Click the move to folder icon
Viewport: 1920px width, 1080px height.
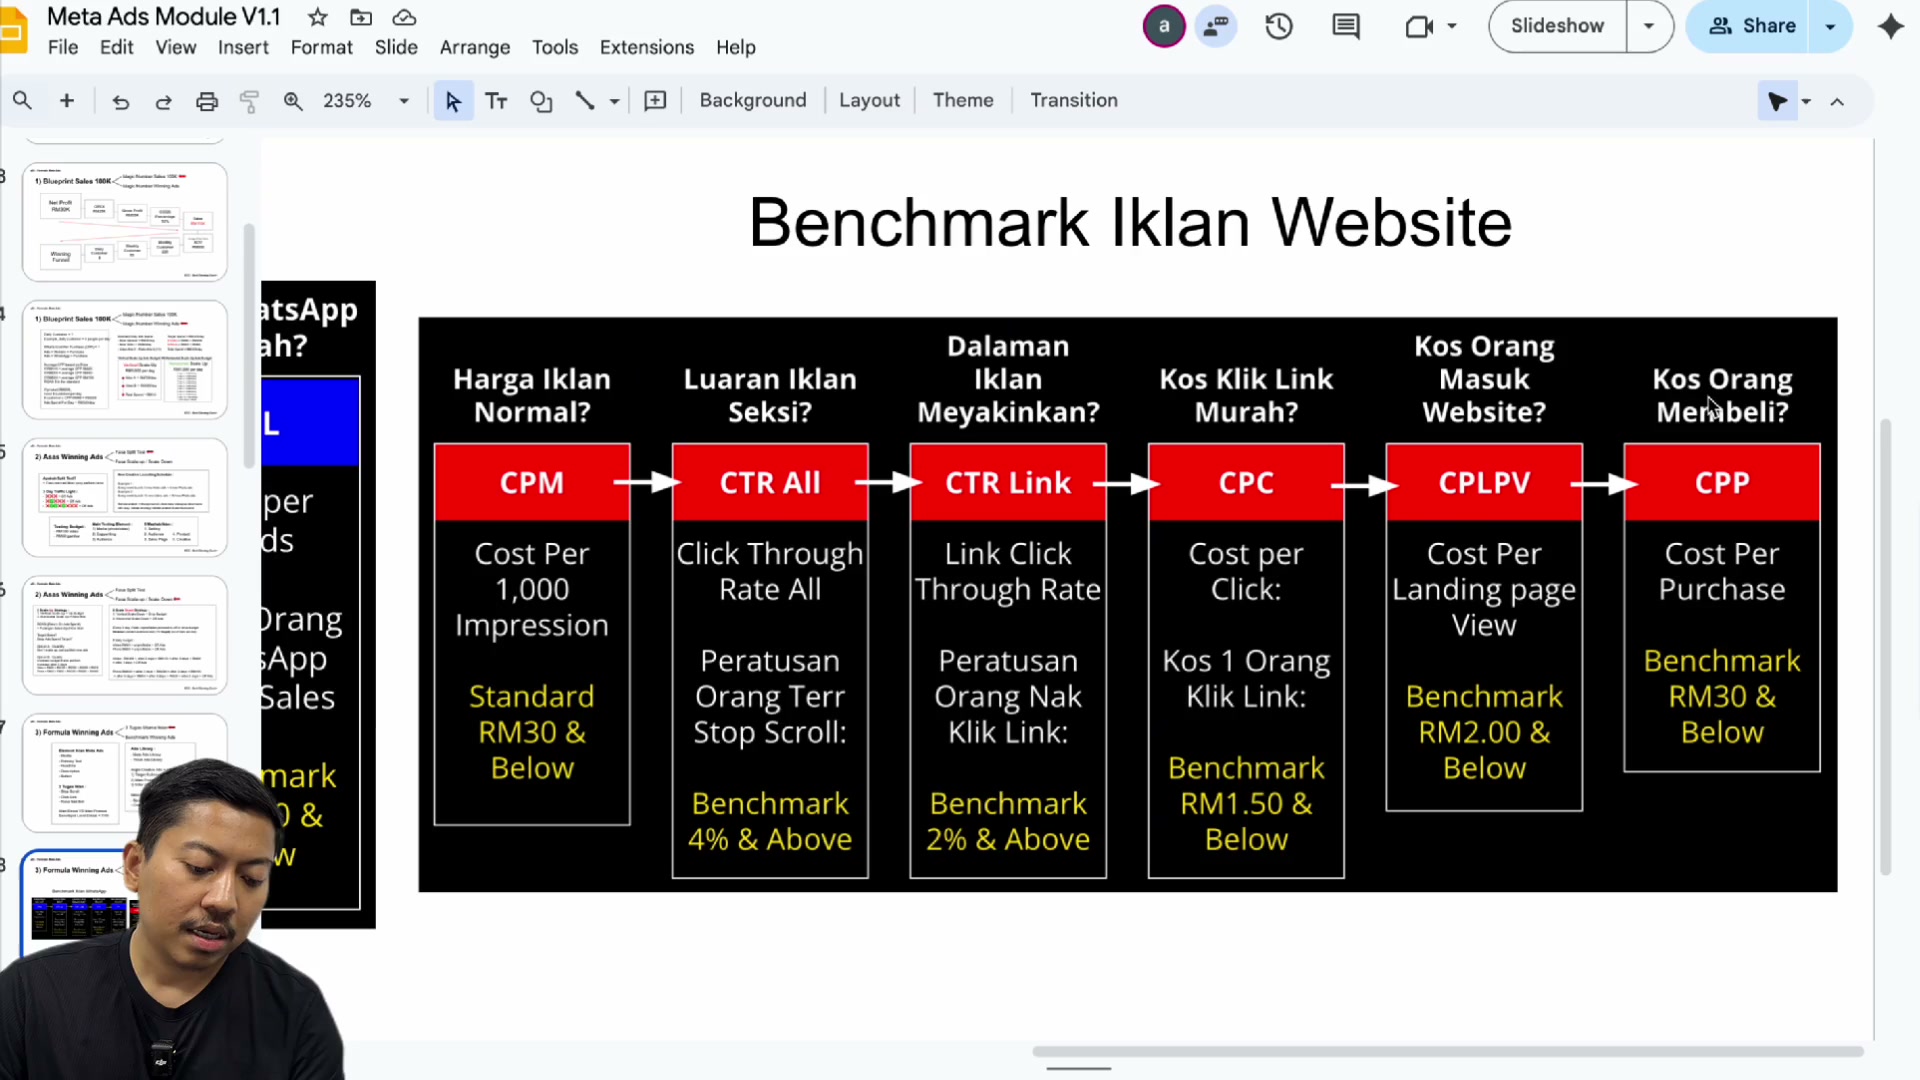tap(361, 17)
